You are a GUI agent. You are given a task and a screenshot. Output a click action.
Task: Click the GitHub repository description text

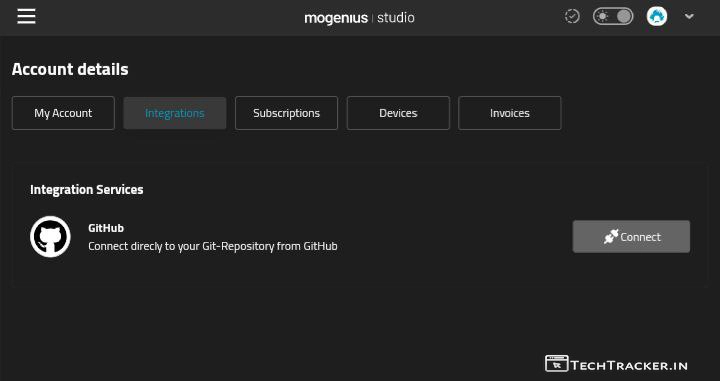[213, 246]
